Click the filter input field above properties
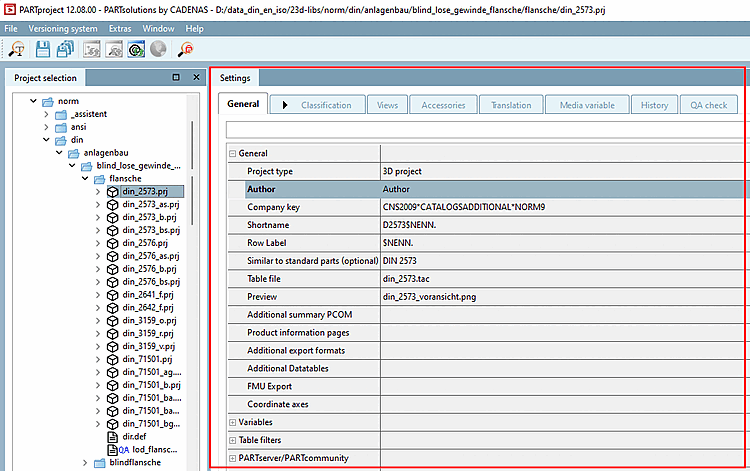The height and width of the screenshot is (471, 750). (486, 129)
